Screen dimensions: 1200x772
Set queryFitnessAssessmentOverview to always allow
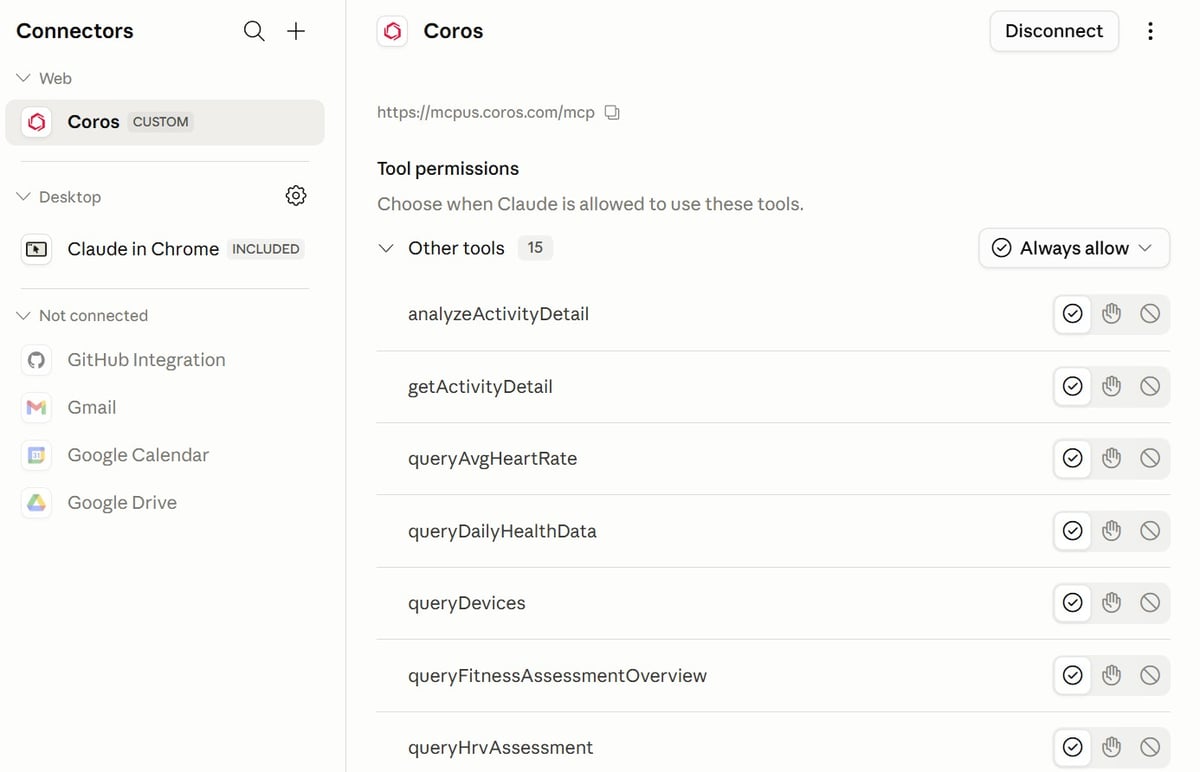coord(1072,675)
